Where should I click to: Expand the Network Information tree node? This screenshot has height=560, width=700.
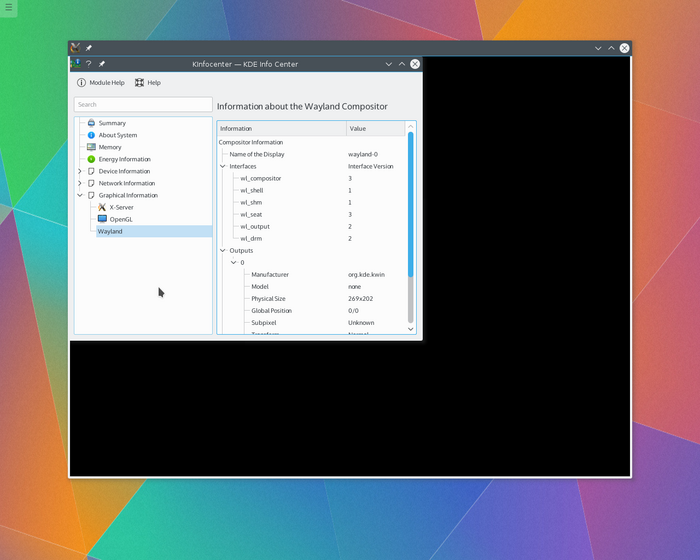click(x=79, y=183)
